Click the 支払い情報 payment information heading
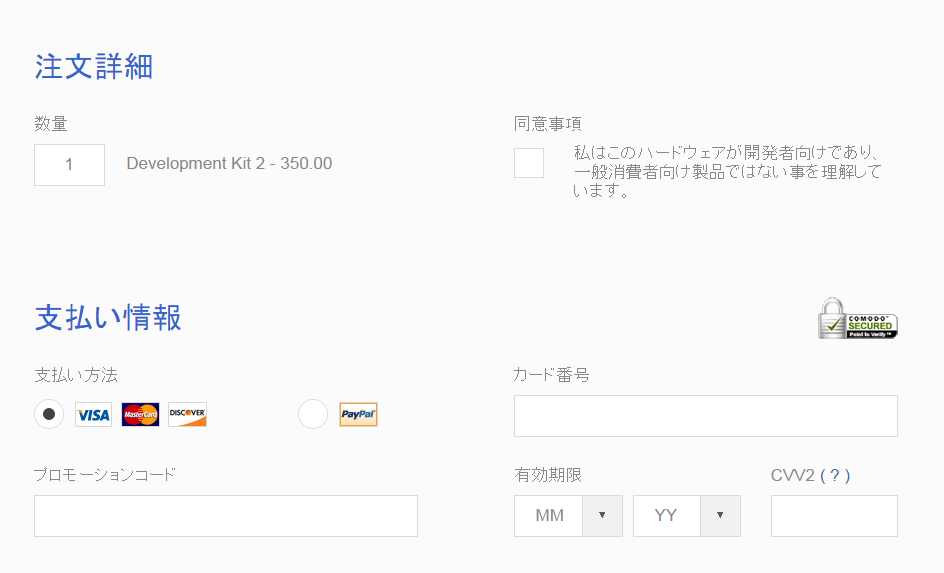 [108, 317]
